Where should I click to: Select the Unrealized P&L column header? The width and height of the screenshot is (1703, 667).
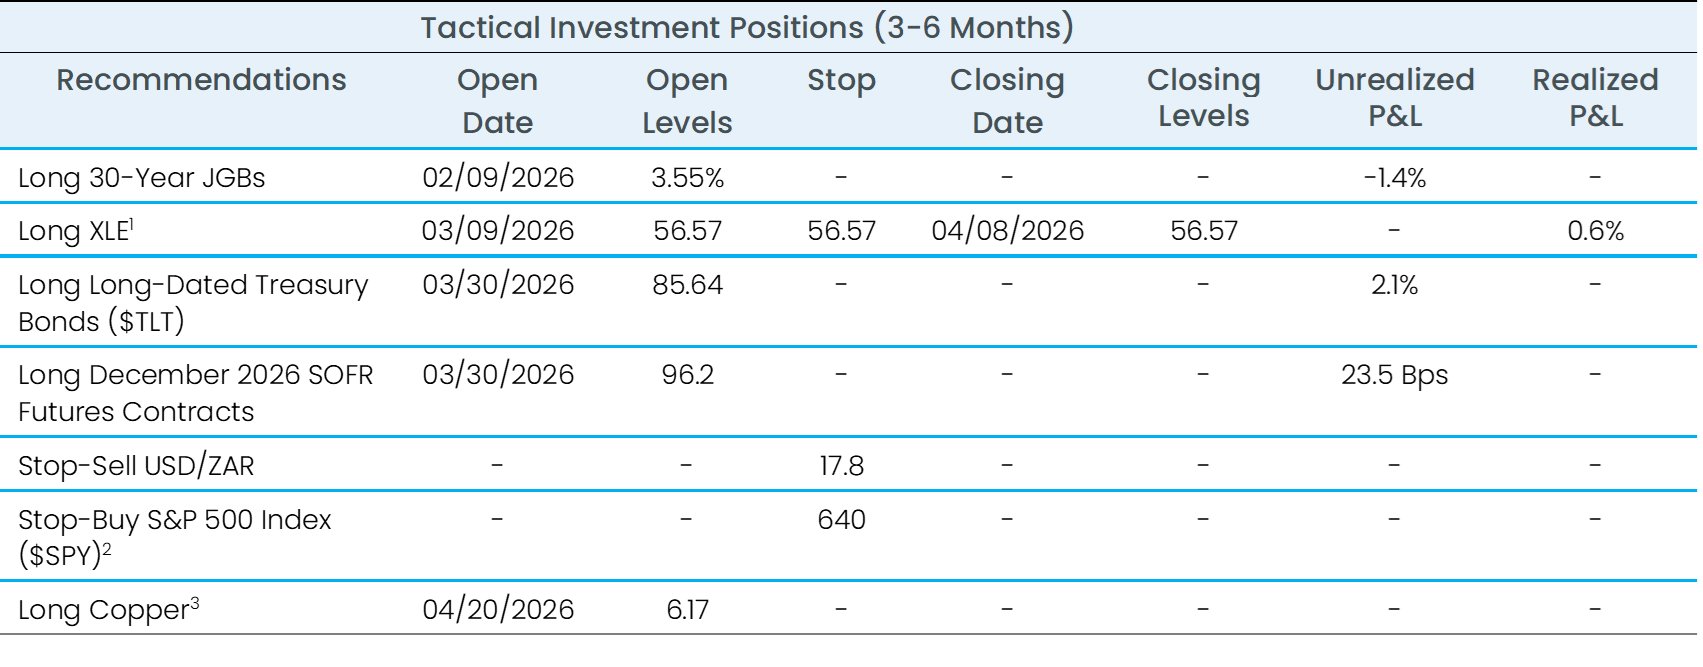coord(1394,97)
